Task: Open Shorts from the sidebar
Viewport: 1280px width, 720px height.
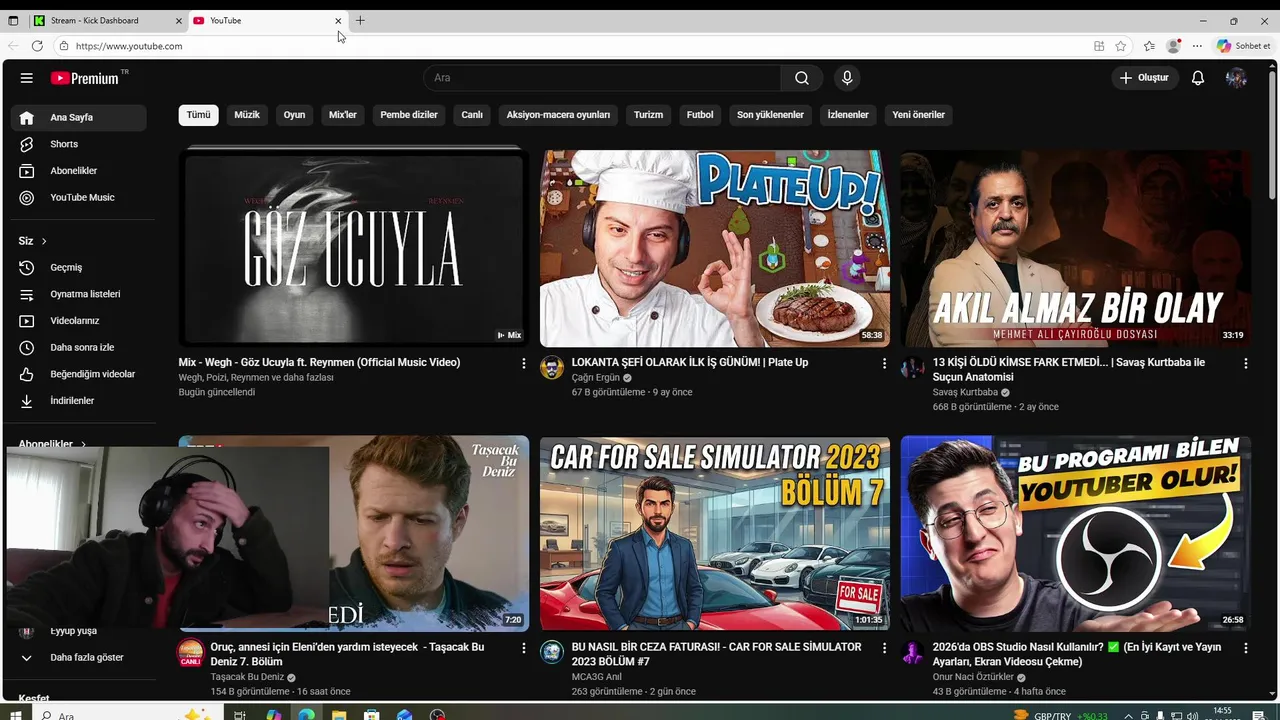Action: pyautogui.click(x=79, y=144)
